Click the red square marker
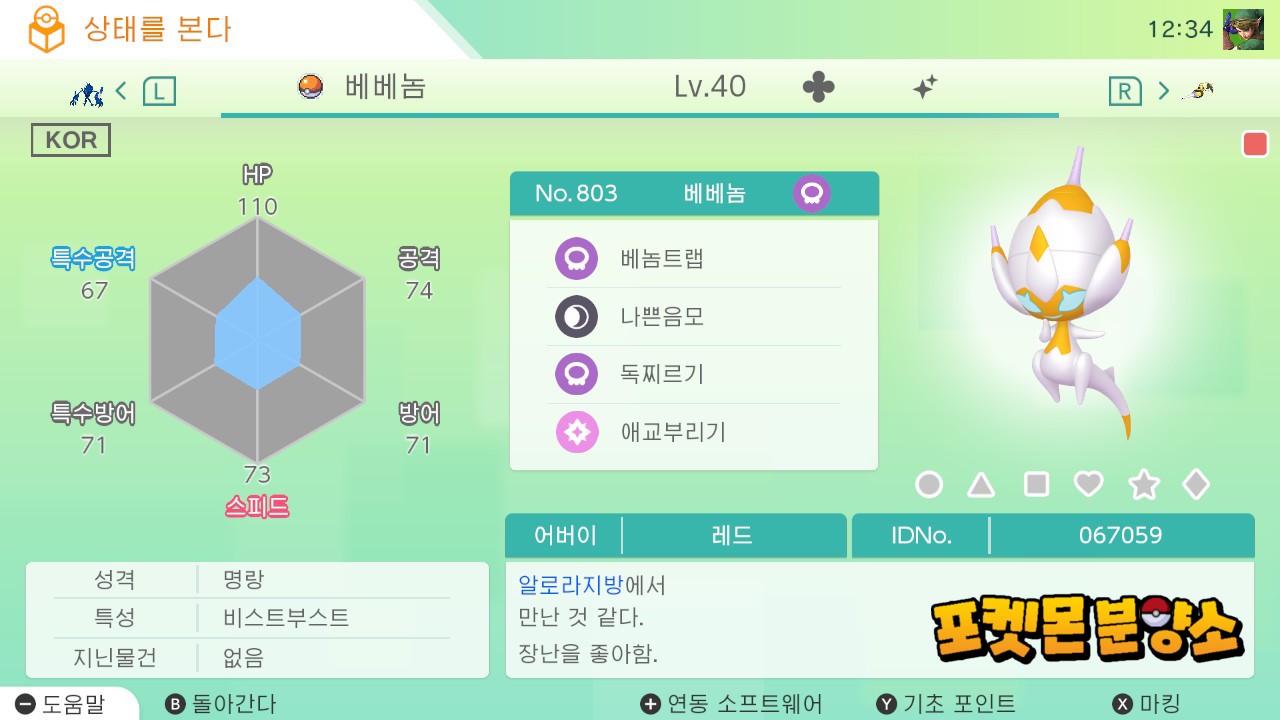The height and width of the screenshot is (720, 1280). [x=1255, y=144]
